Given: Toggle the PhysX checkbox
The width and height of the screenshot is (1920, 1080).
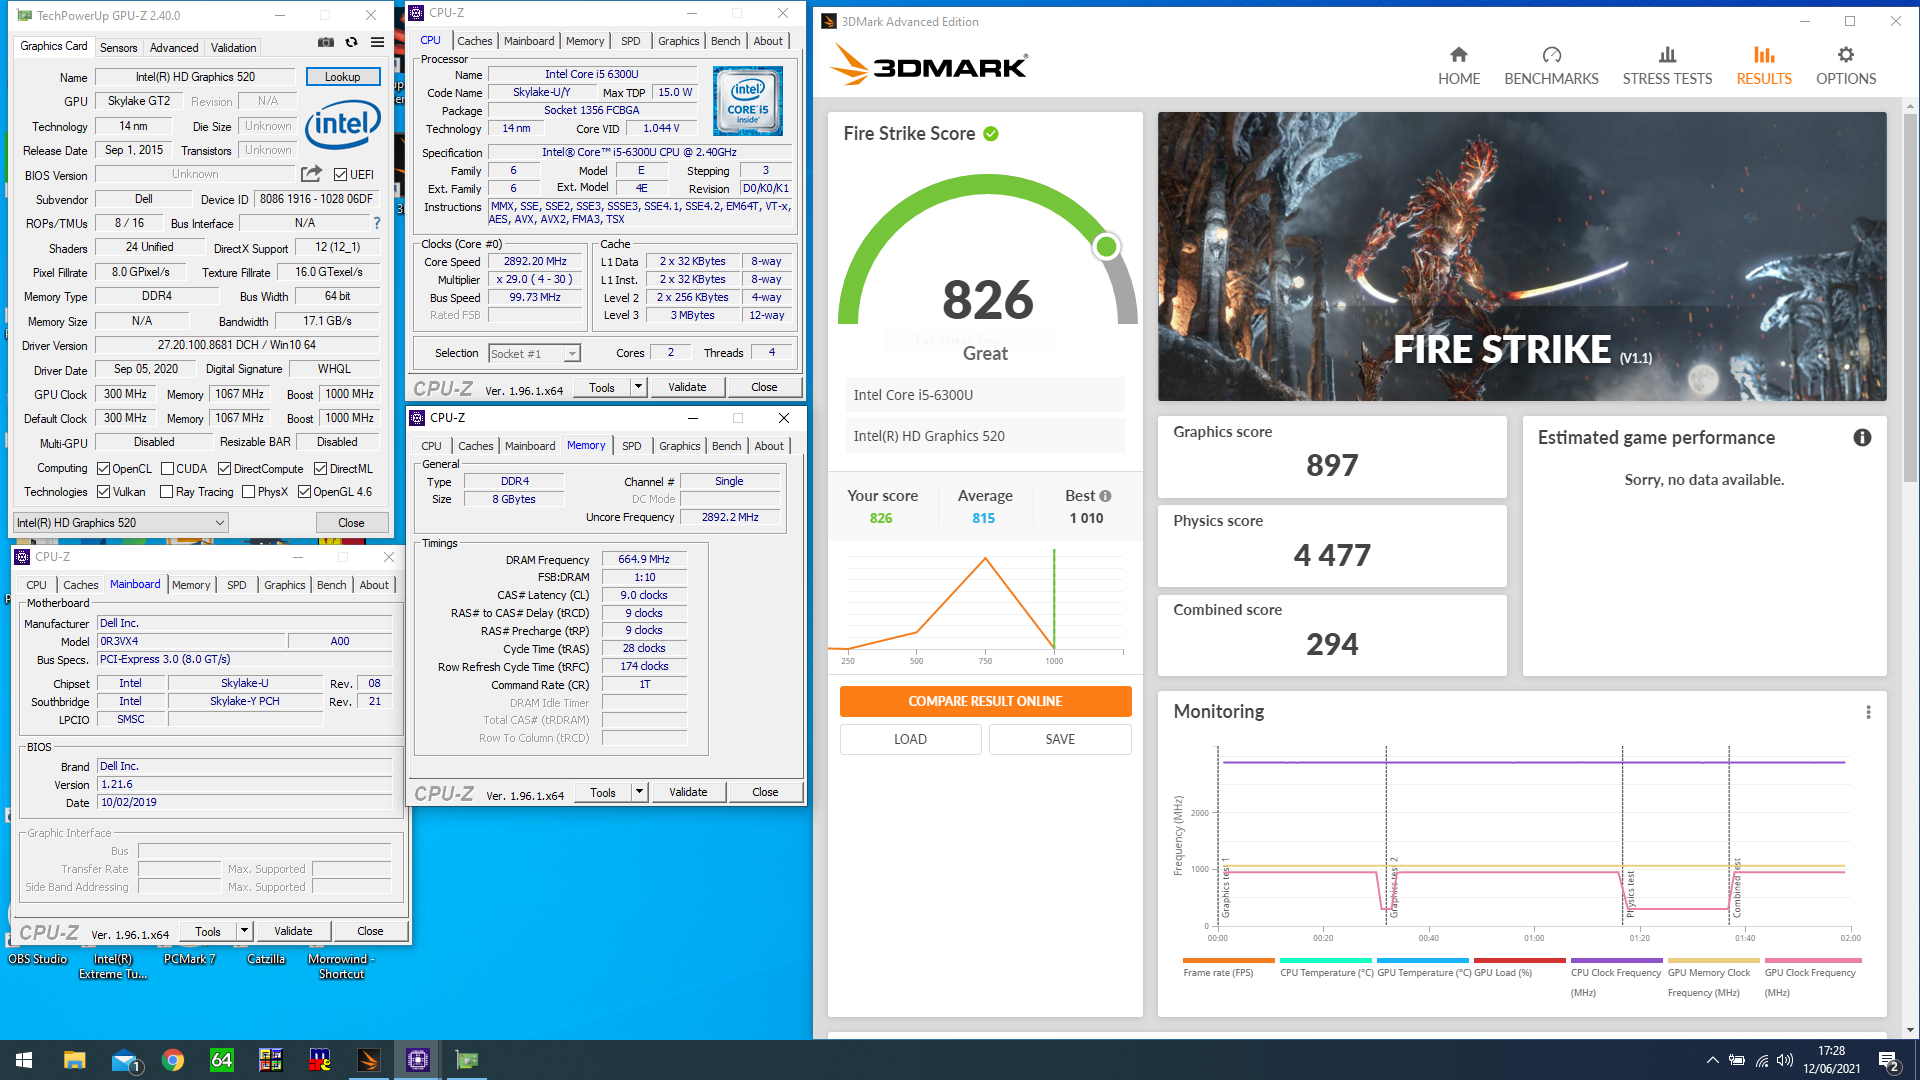Looking at the screenshot, I should pyautogui.click(x=248, y=492).
